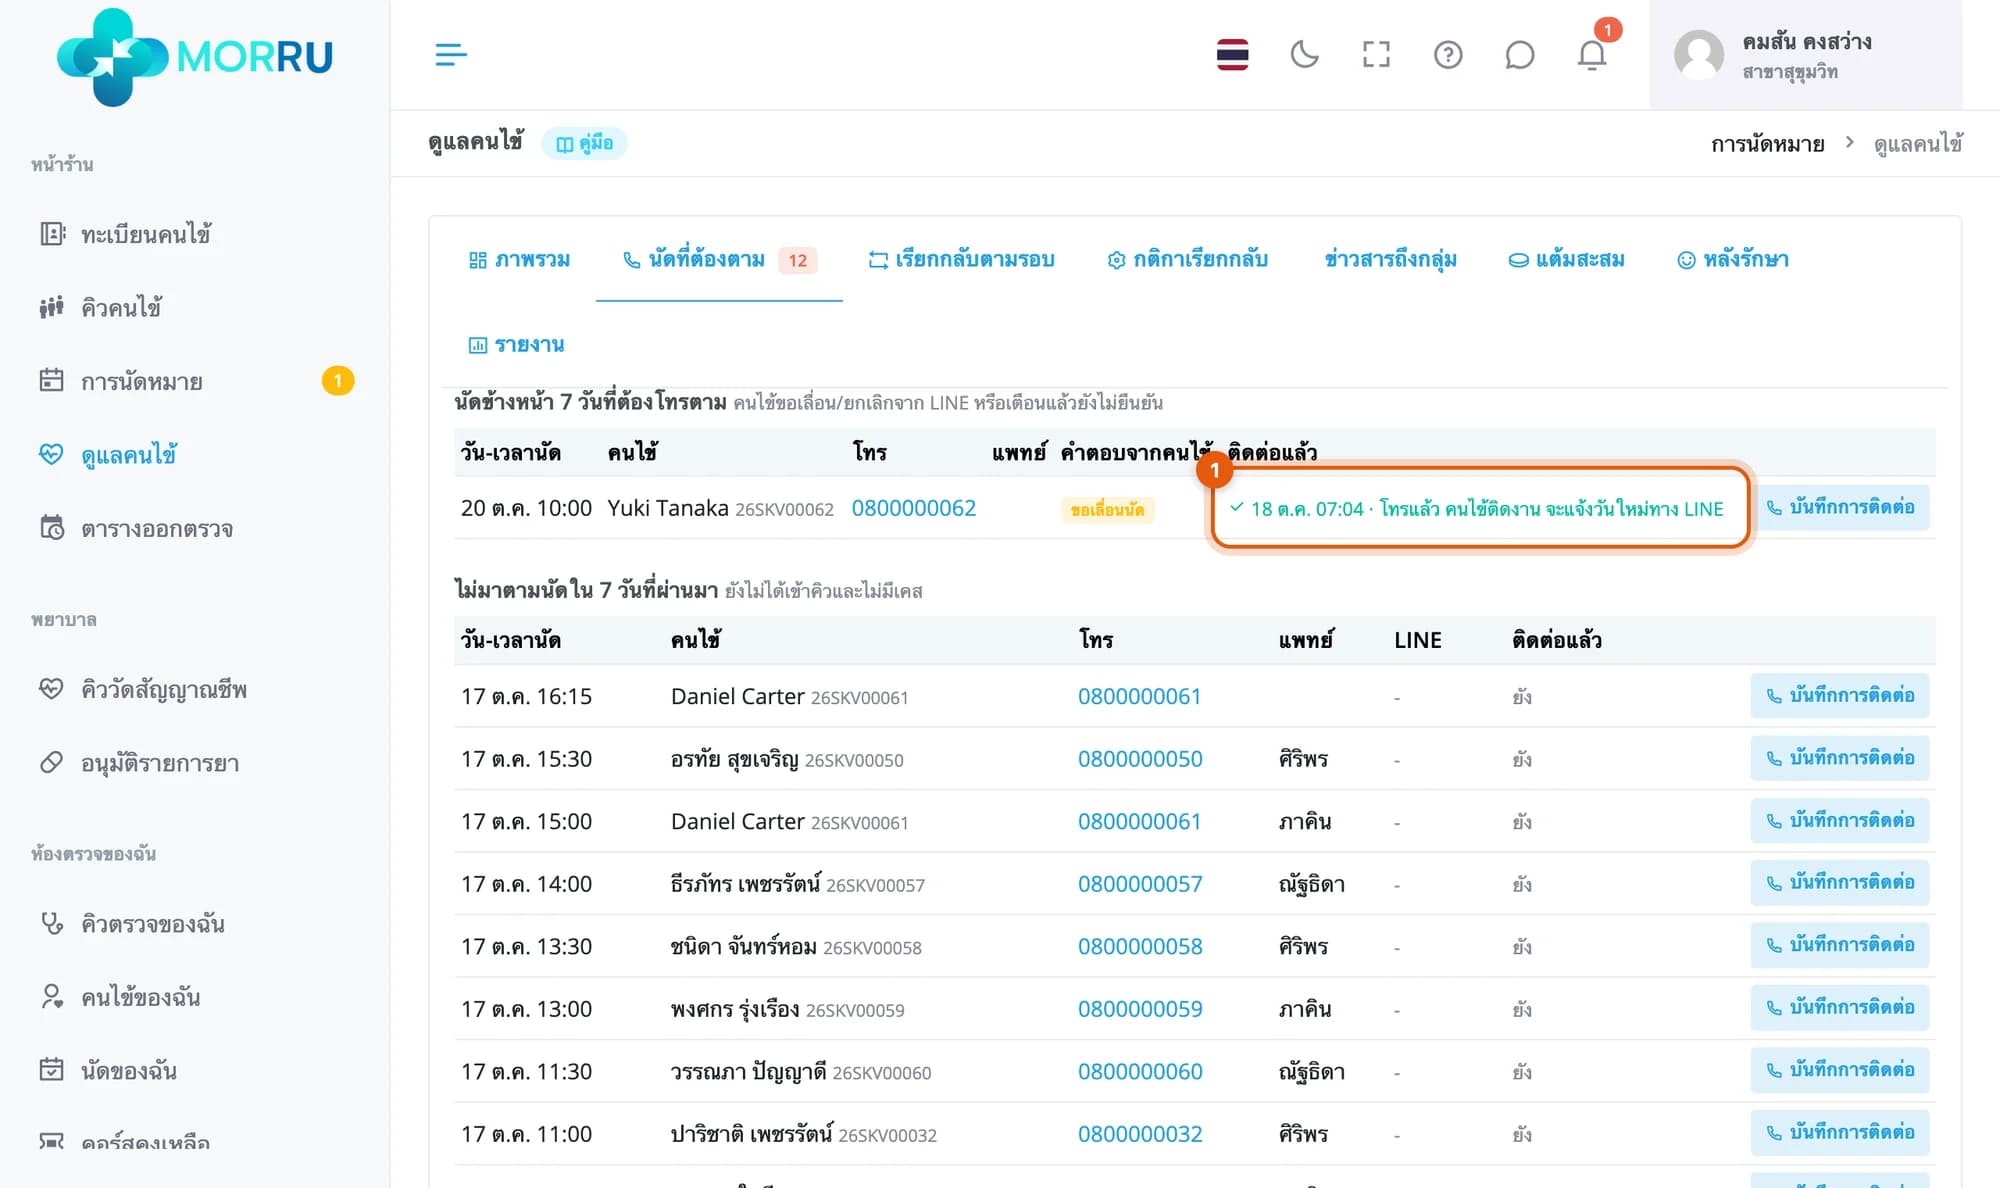Switch to กติกาเรียกกลับ tab

click(1187, 259)
